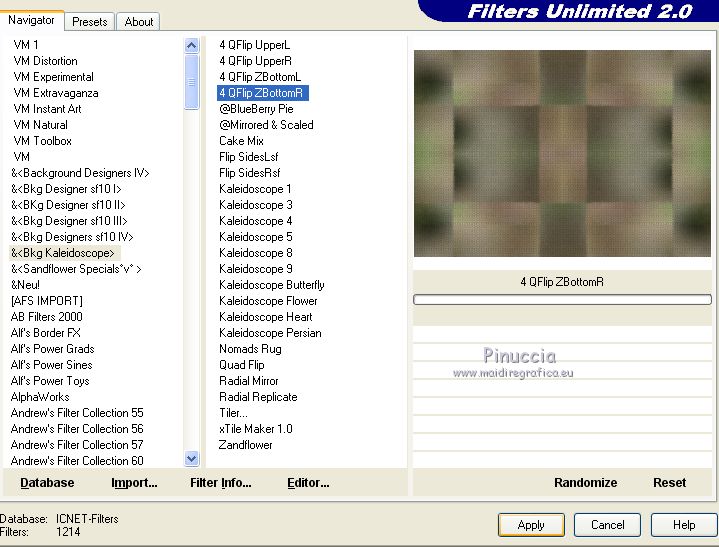
Task: Select &<Bkg Designer sf10 I> category
Action: click(66, 189)
